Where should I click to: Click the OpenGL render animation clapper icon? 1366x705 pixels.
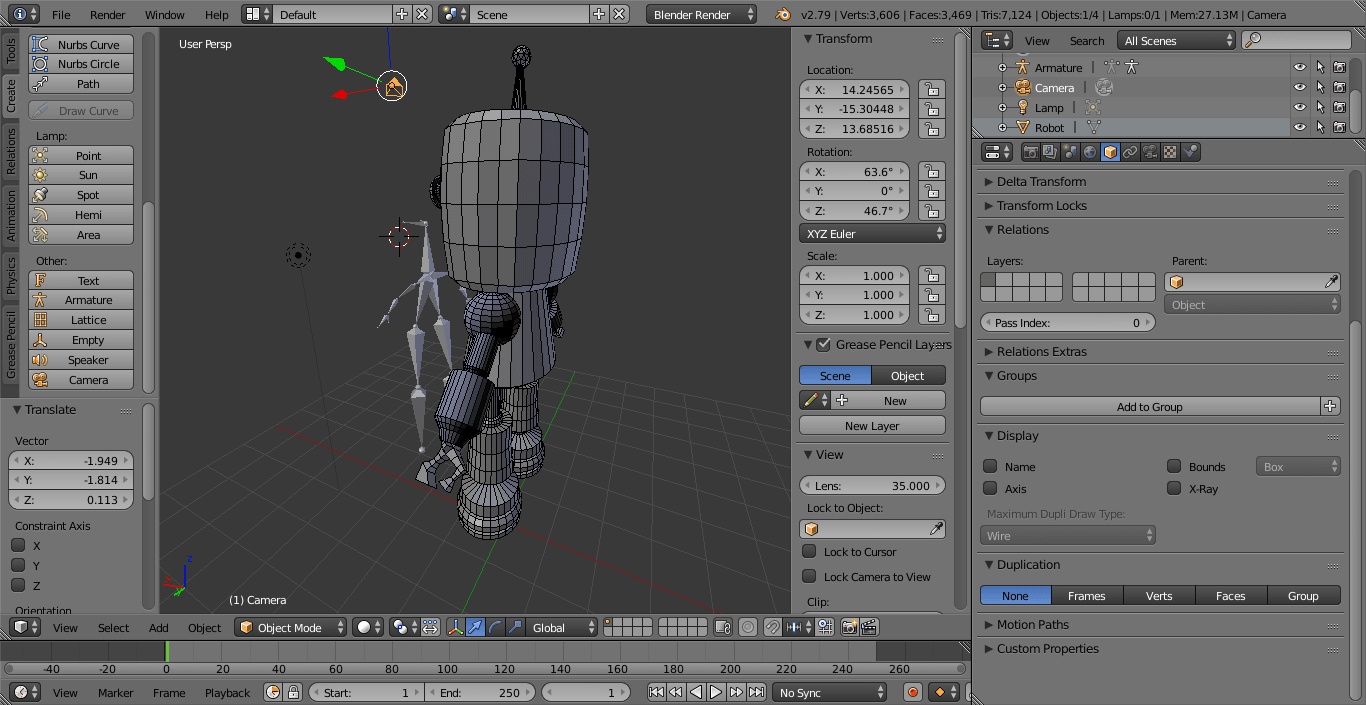tap(869, 627)
